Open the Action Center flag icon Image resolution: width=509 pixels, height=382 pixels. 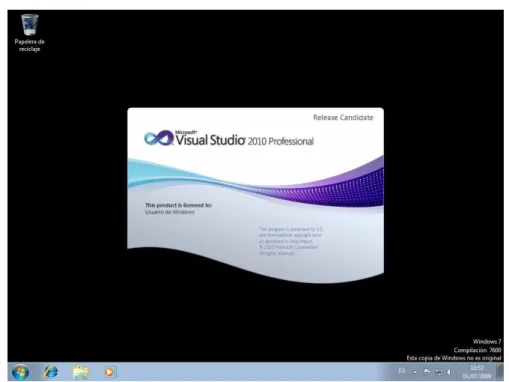click(427, 371)
